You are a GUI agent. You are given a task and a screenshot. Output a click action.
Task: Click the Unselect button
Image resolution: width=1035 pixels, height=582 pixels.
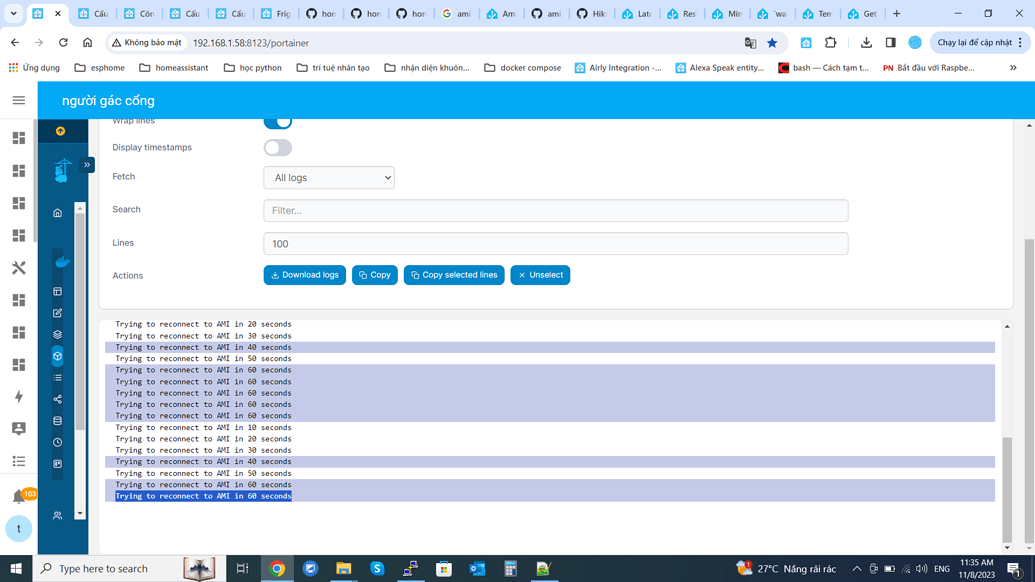coord(539,275)
